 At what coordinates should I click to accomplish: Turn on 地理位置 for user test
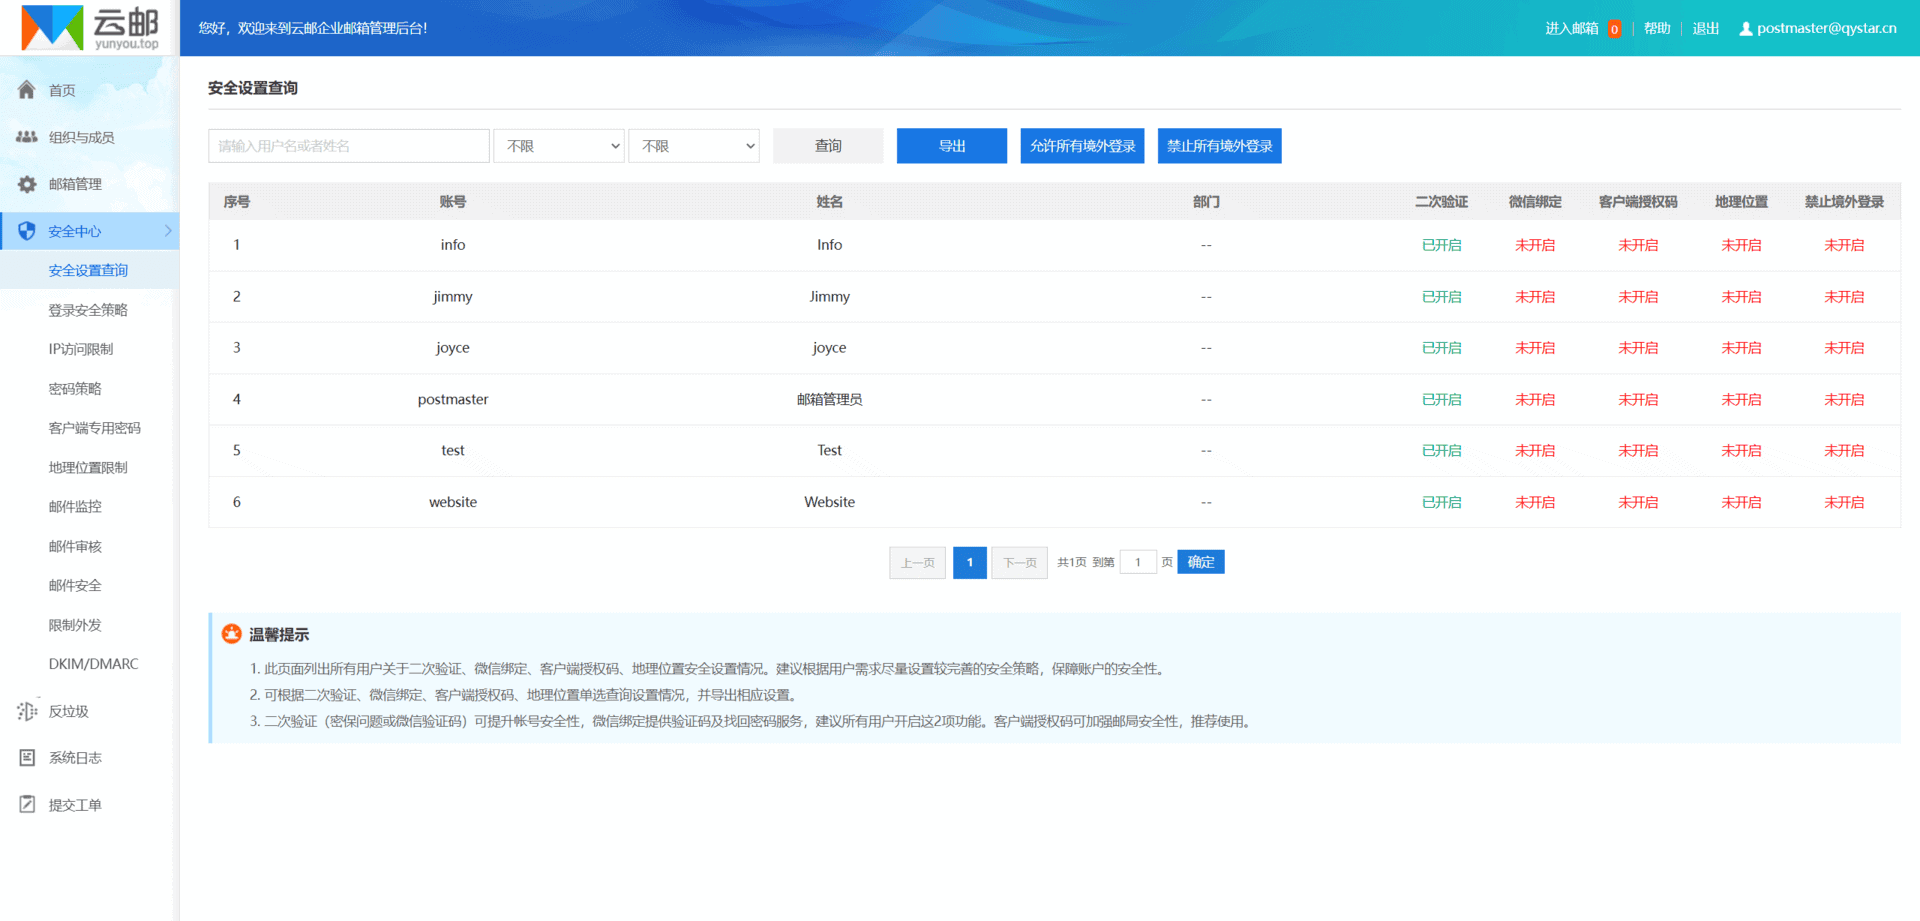point(1741,450)
